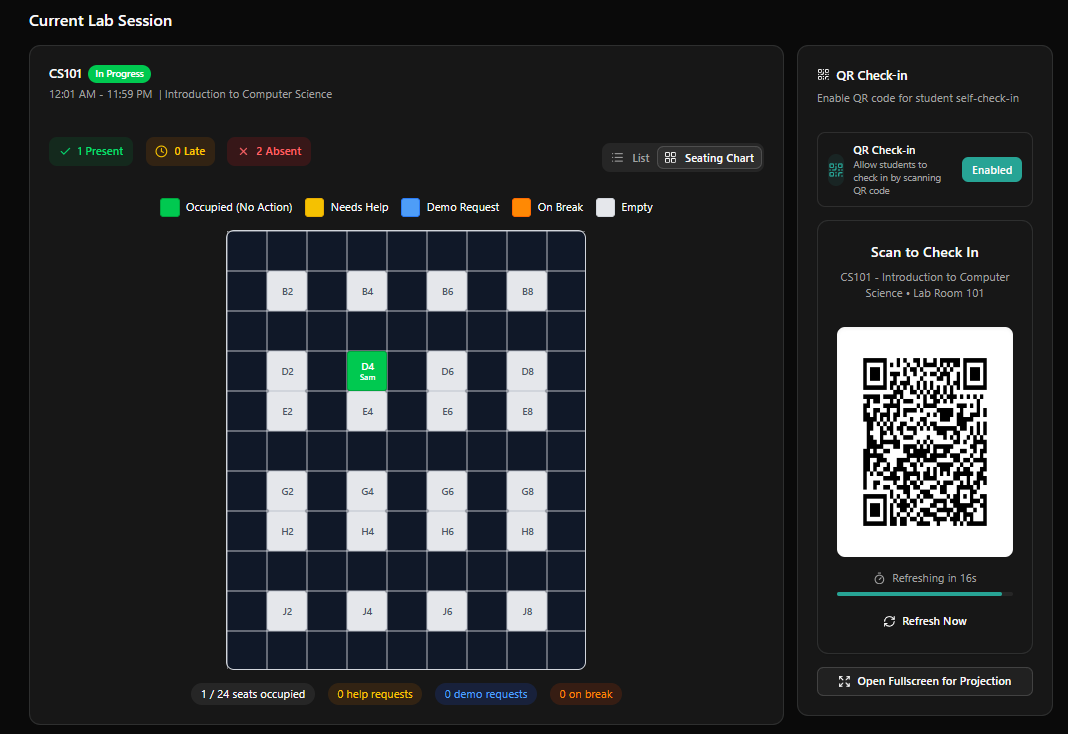Screen dimensions: 1068x734
Task: Select seat B6
Action: [x=447, y=291]
